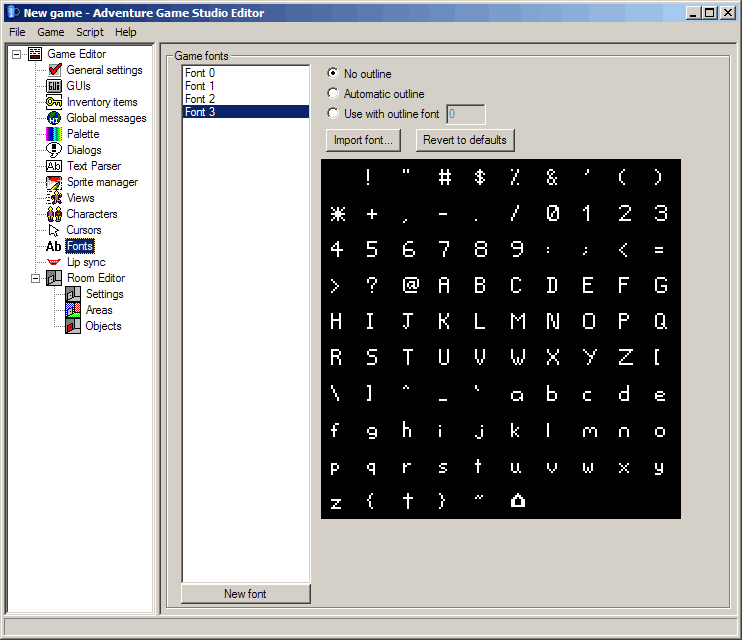Click the Characters people icon
Screen dimensions: 742x640
(x=54, y=214)
